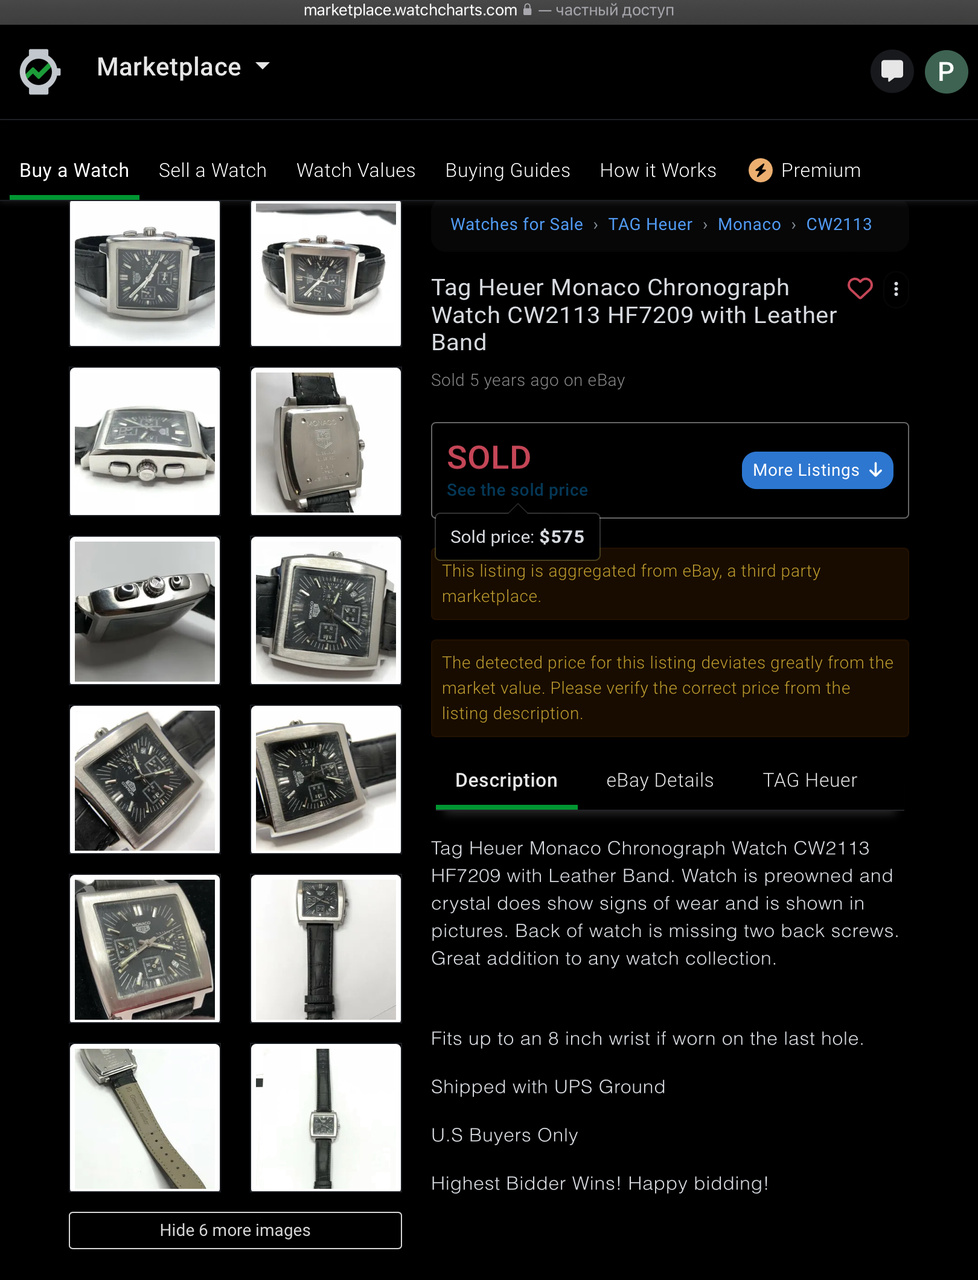Go to the Watch Values page
The width and height of the screenshot is (978, 1280).
(x=356, y=170)
